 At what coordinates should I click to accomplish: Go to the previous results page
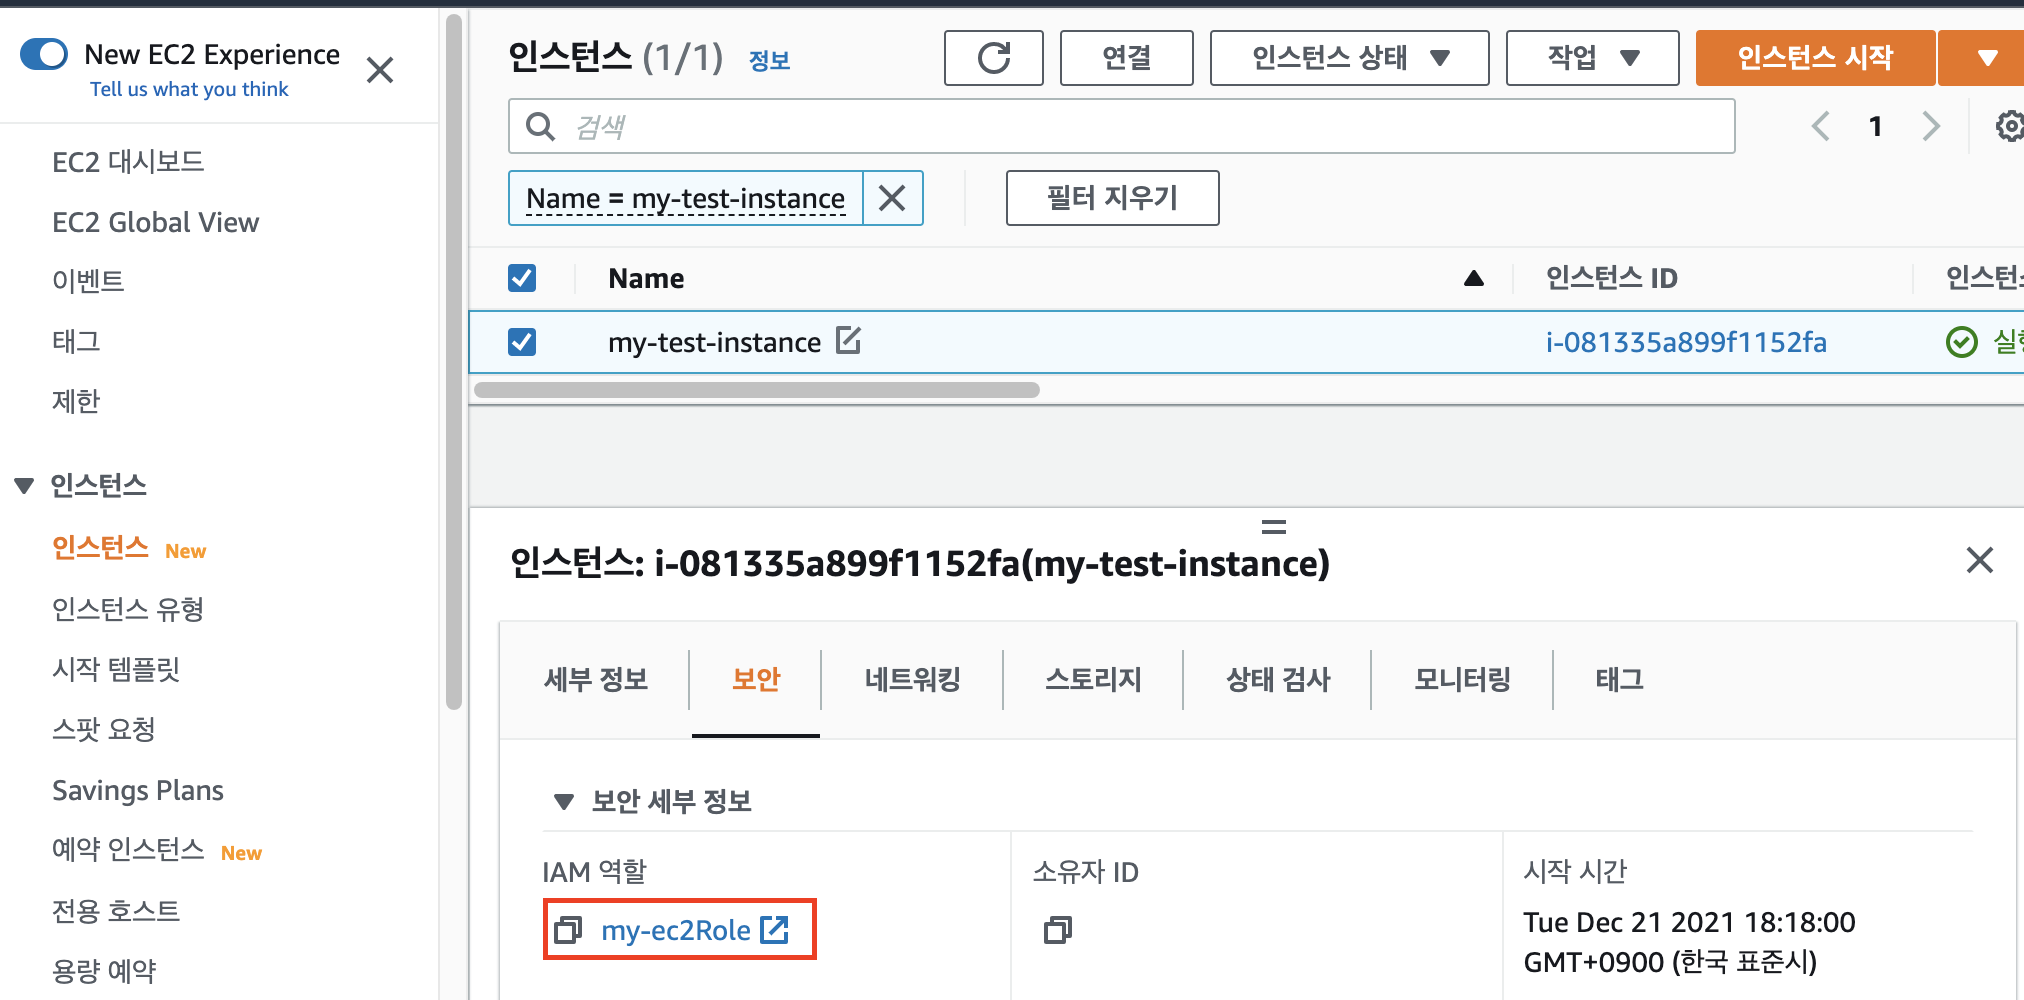coord(1821,126)
